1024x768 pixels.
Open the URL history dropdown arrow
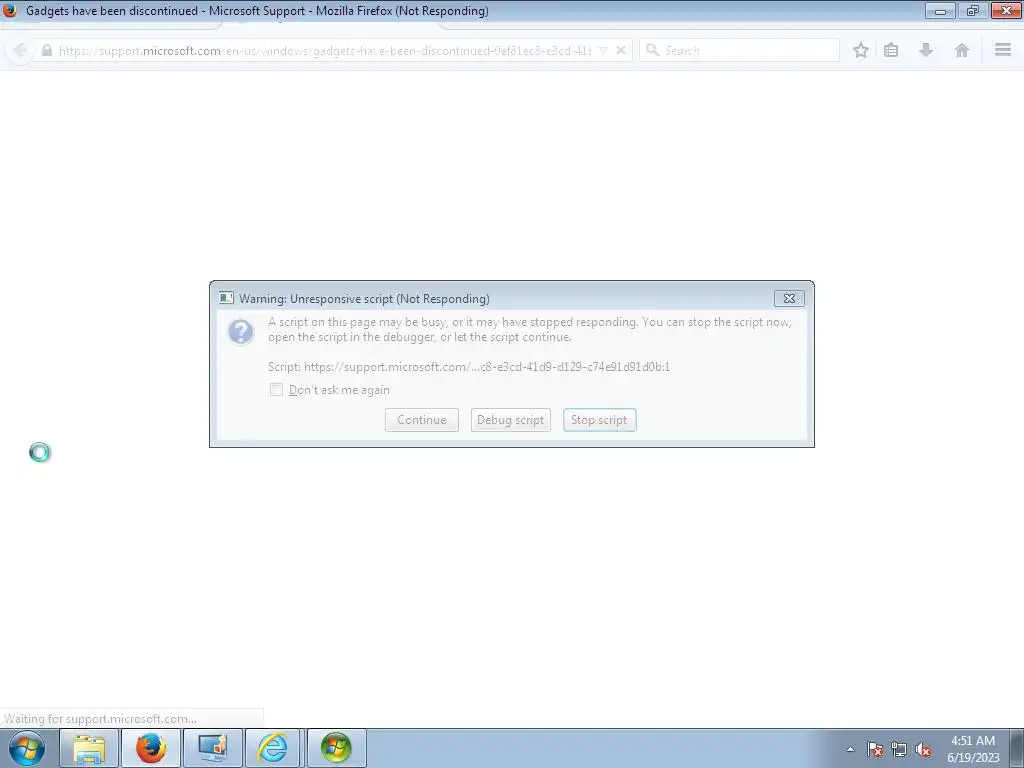point(603,50)
